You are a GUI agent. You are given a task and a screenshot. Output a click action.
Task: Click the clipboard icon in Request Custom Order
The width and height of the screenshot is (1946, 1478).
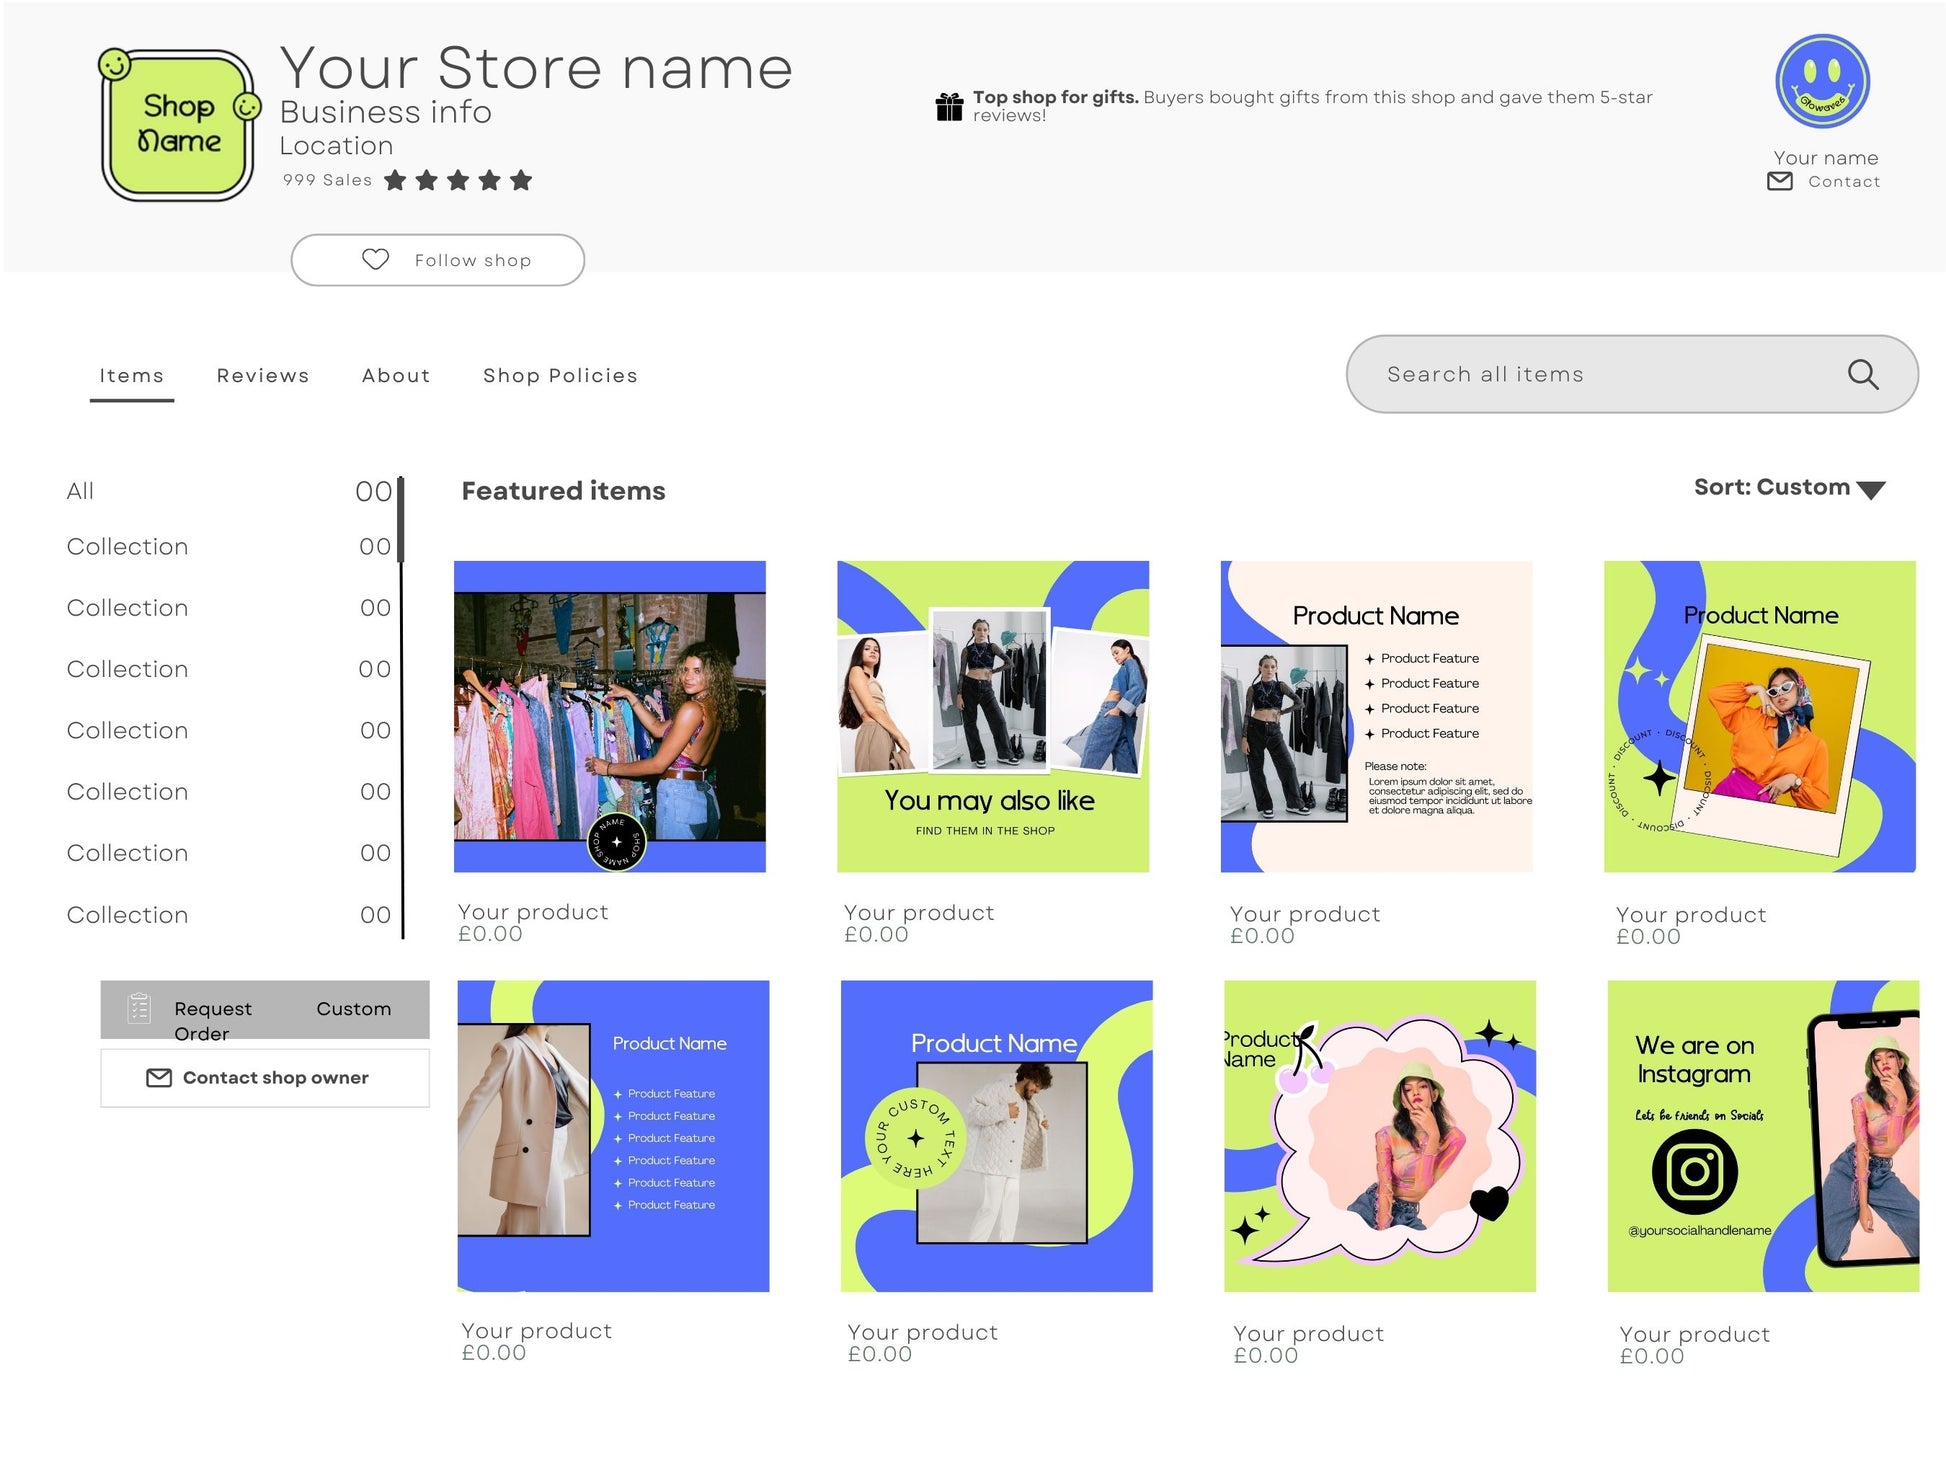[140, 1008]
